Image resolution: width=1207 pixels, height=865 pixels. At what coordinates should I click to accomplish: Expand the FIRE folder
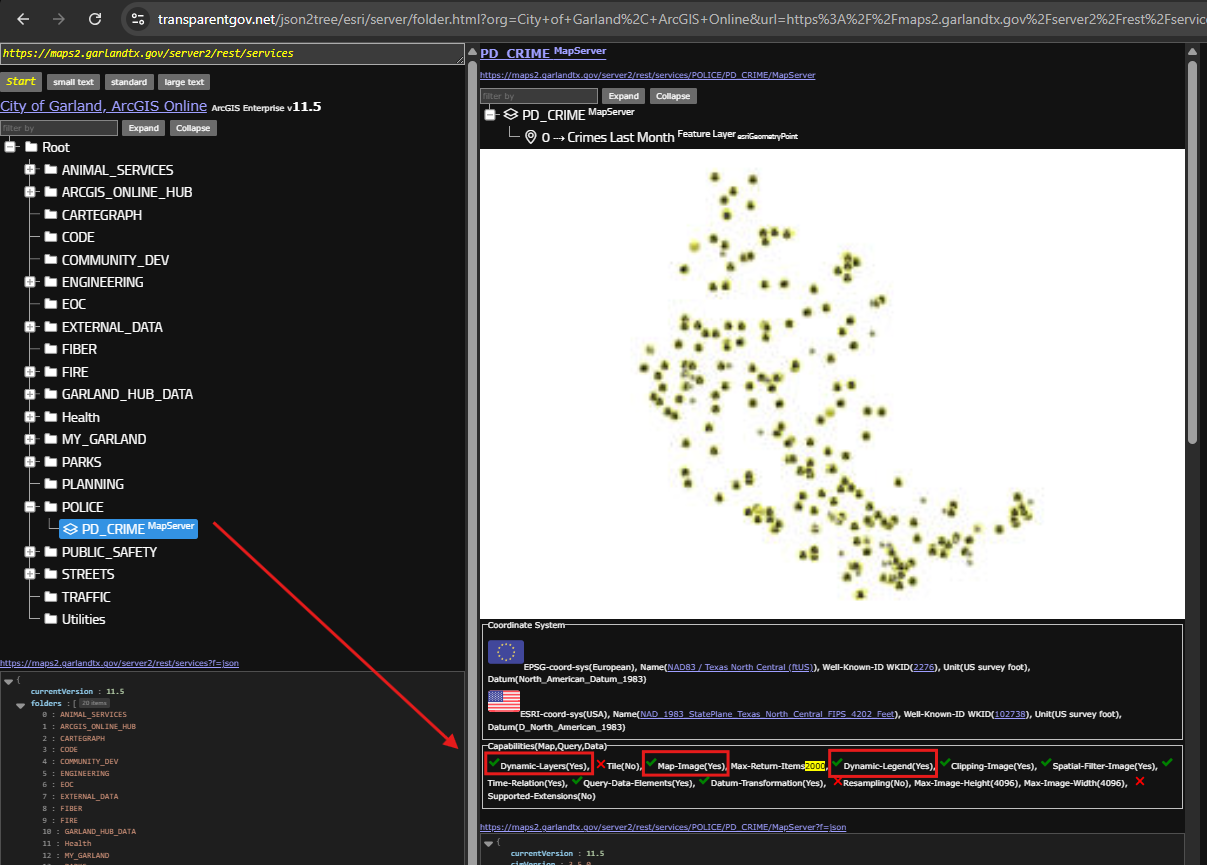30,372
